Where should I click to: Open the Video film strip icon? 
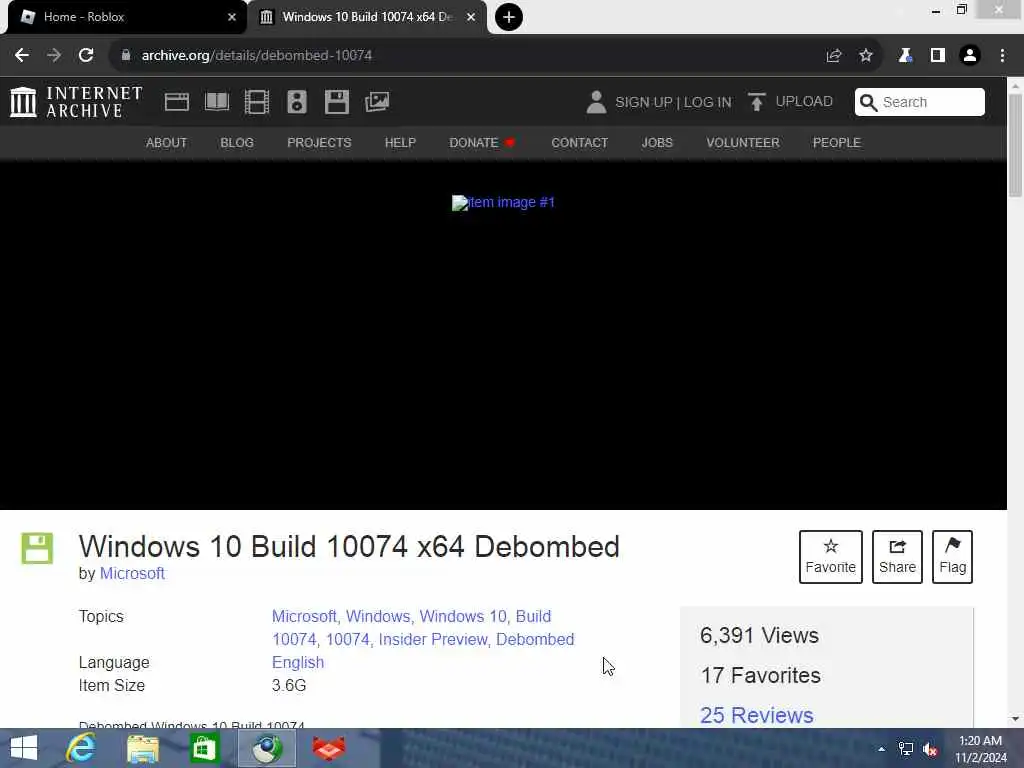pyautogui.click(x=257, y=102)
